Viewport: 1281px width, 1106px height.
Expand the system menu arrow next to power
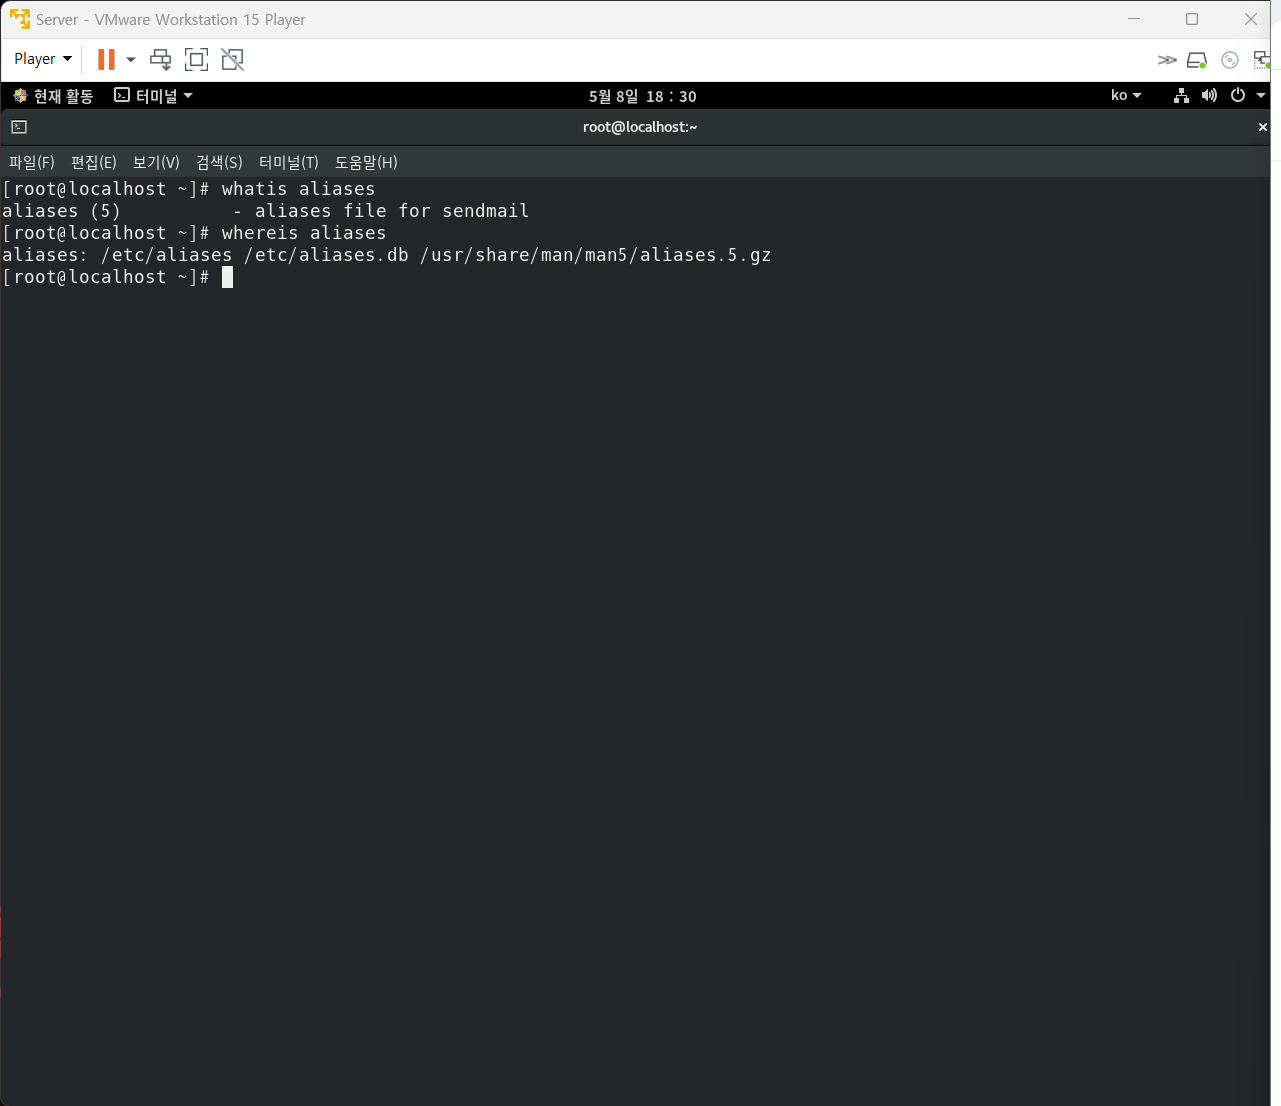(x=1261, y=96)
